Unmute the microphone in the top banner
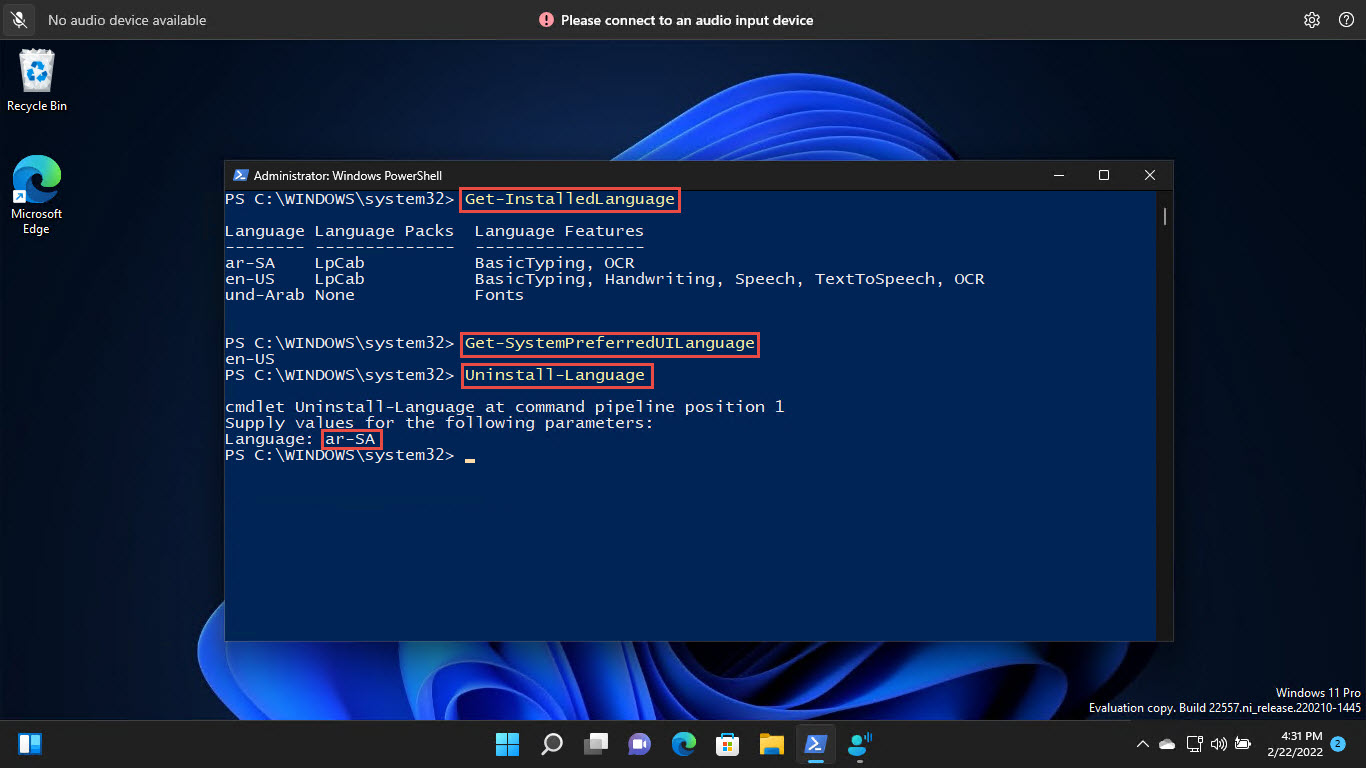The width and height of the screenshot is (1366, 768). [x=18, y=19]
